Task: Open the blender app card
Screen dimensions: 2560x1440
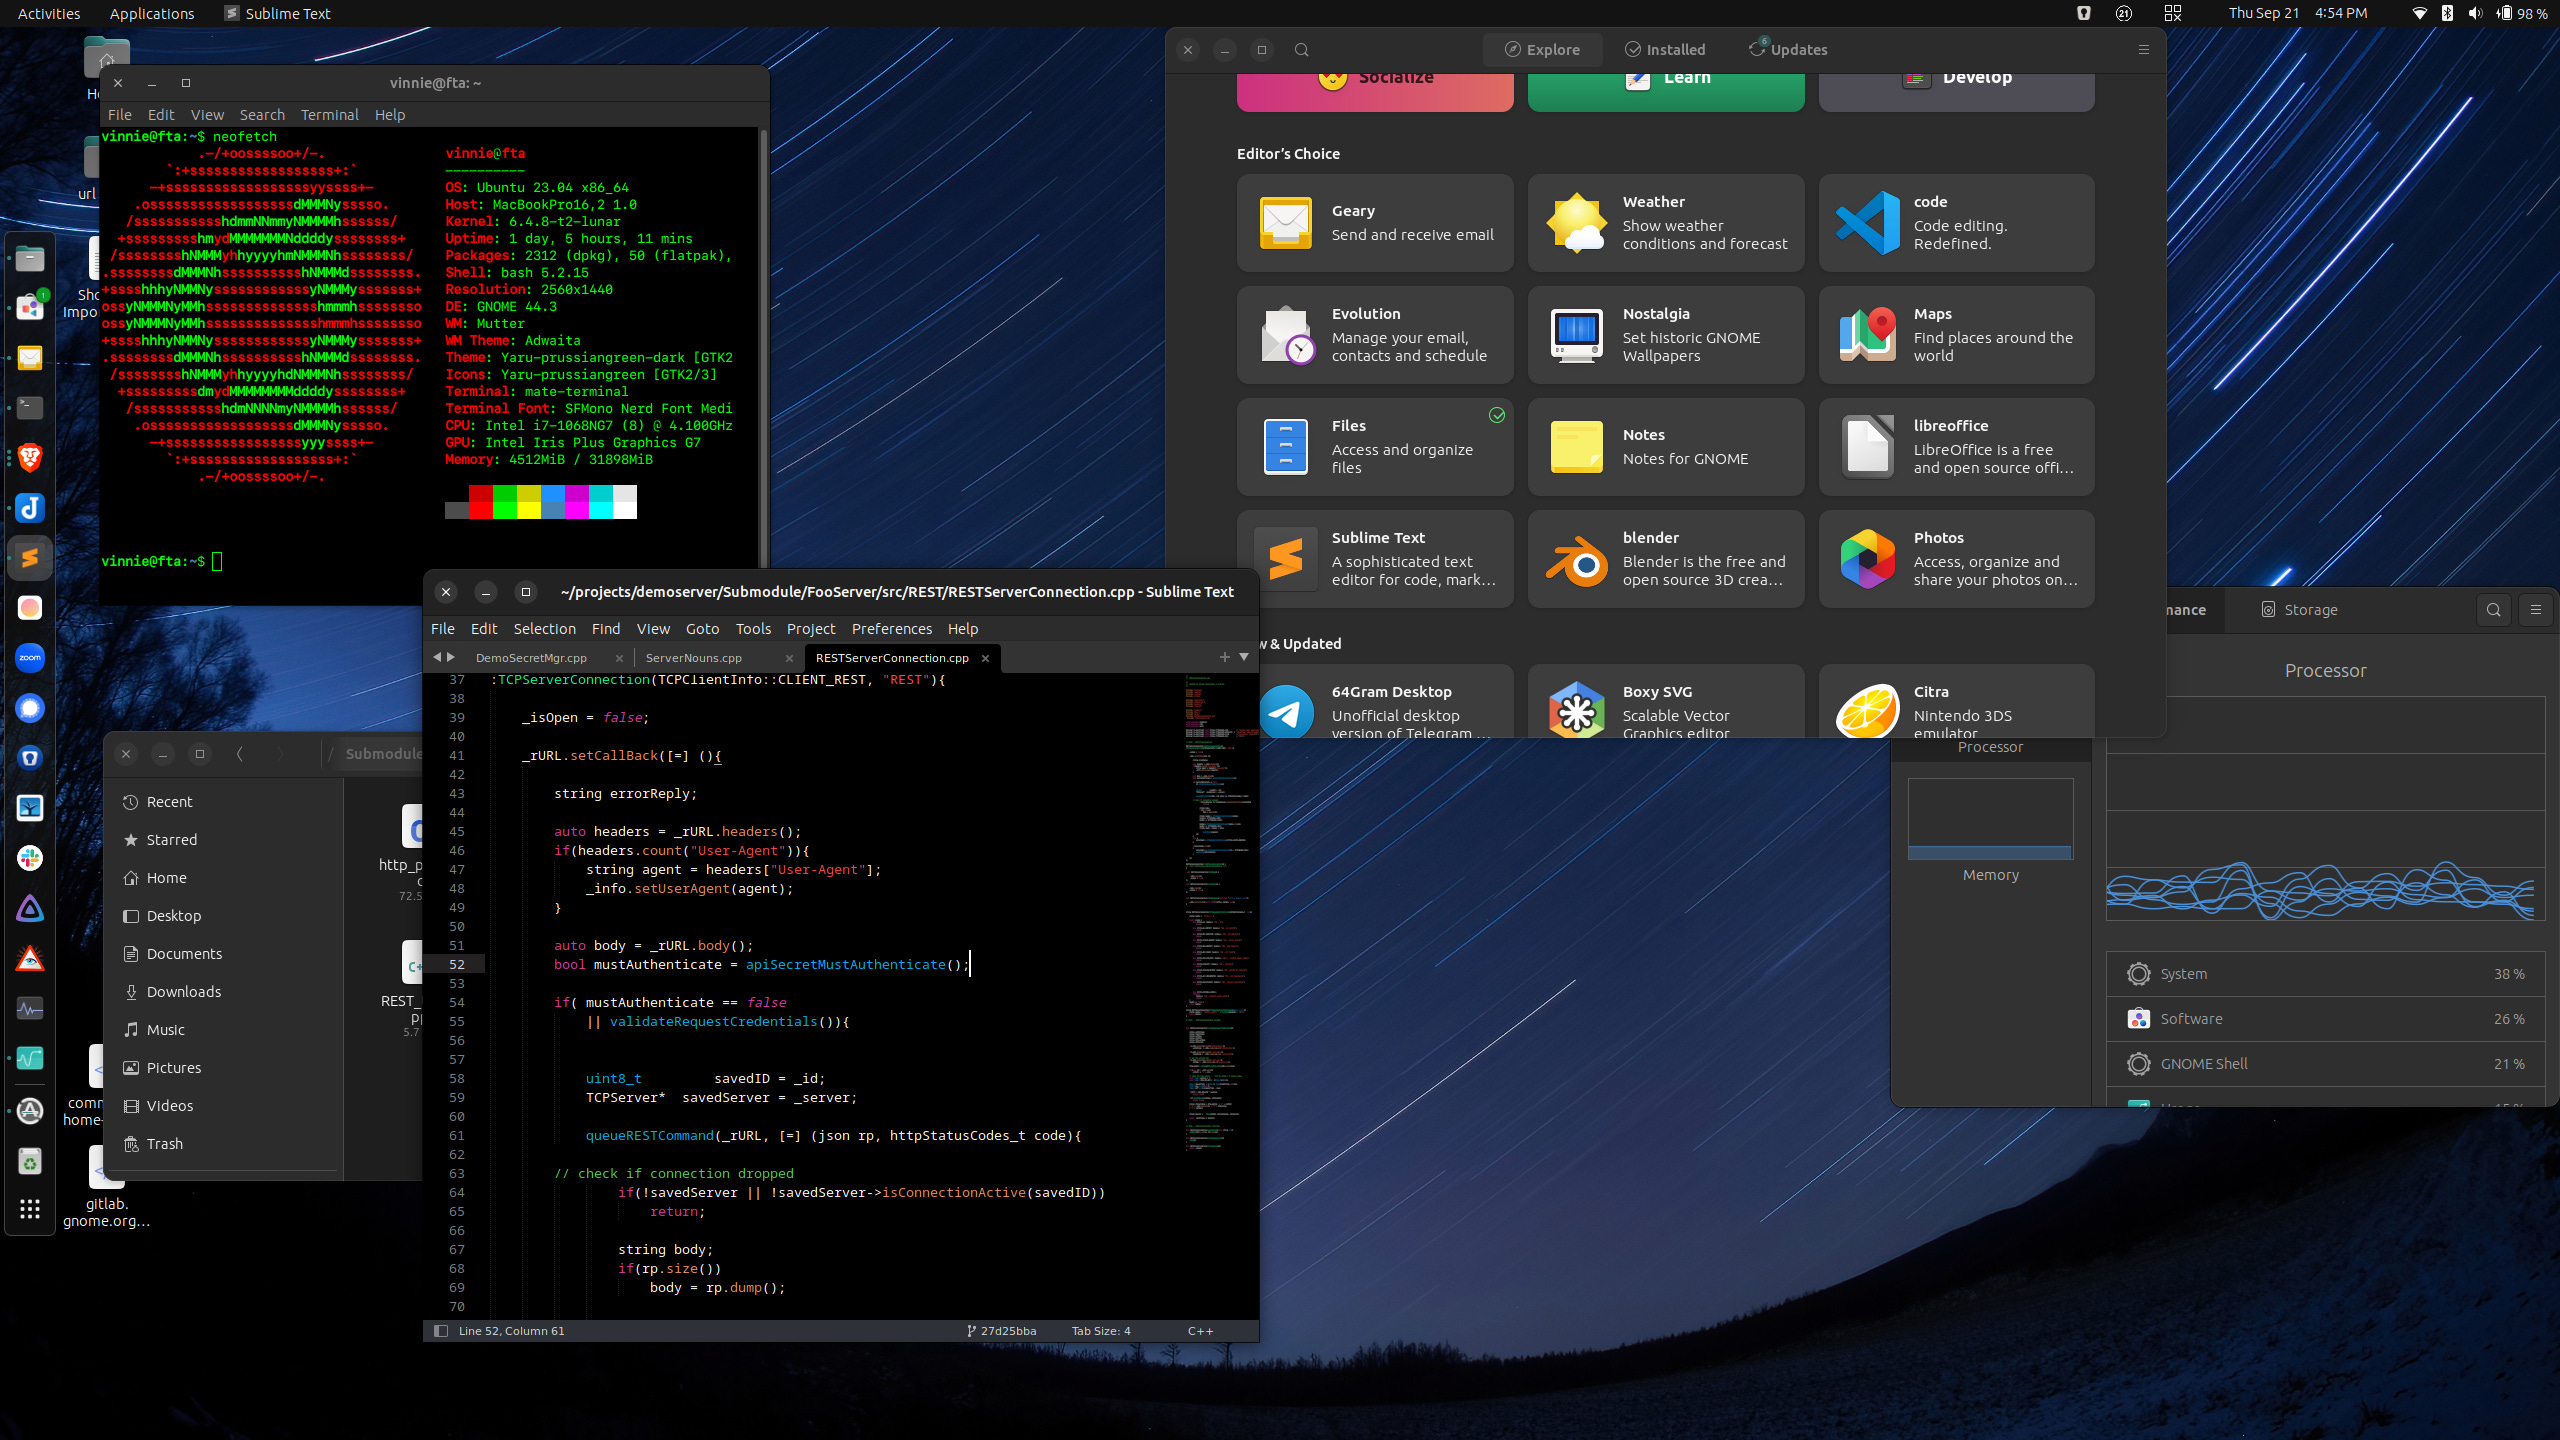Action: coord(1666,559)
